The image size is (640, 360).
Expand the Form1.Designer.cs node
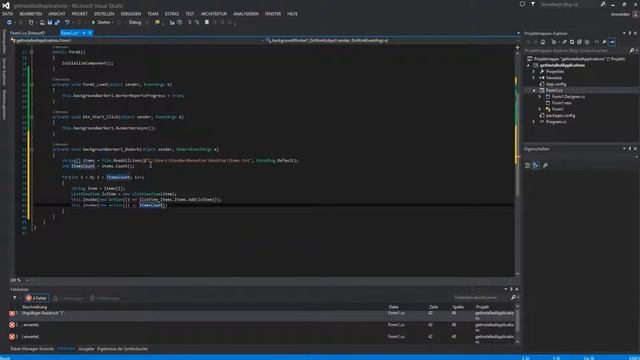pyautogui.click(x=540, y=97)
